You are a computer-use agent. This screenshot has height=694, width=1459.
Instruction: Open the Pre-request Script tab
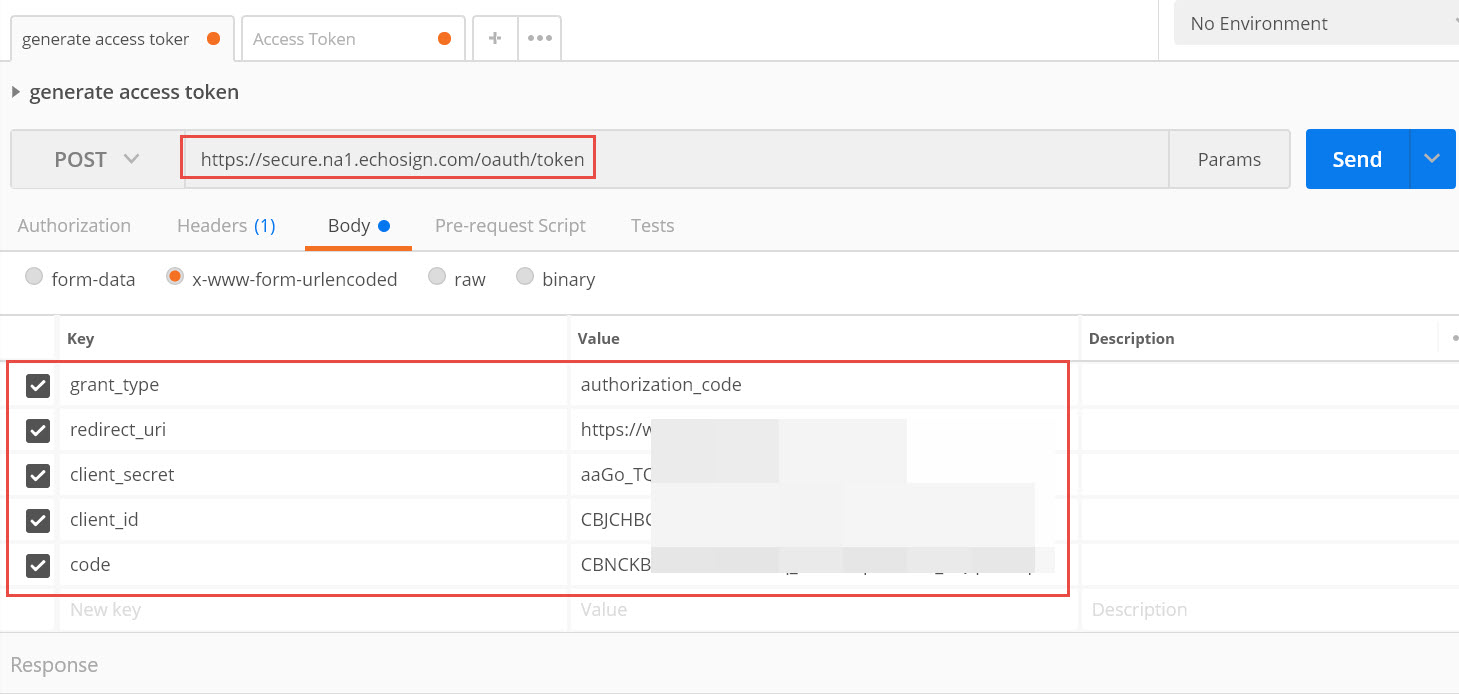[510, 226]
